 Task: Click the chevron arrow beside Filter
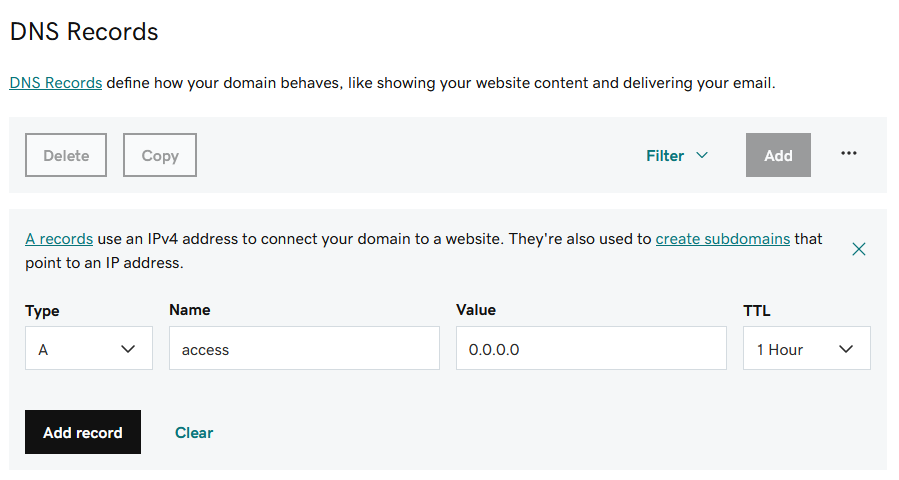tap(702, 155)
